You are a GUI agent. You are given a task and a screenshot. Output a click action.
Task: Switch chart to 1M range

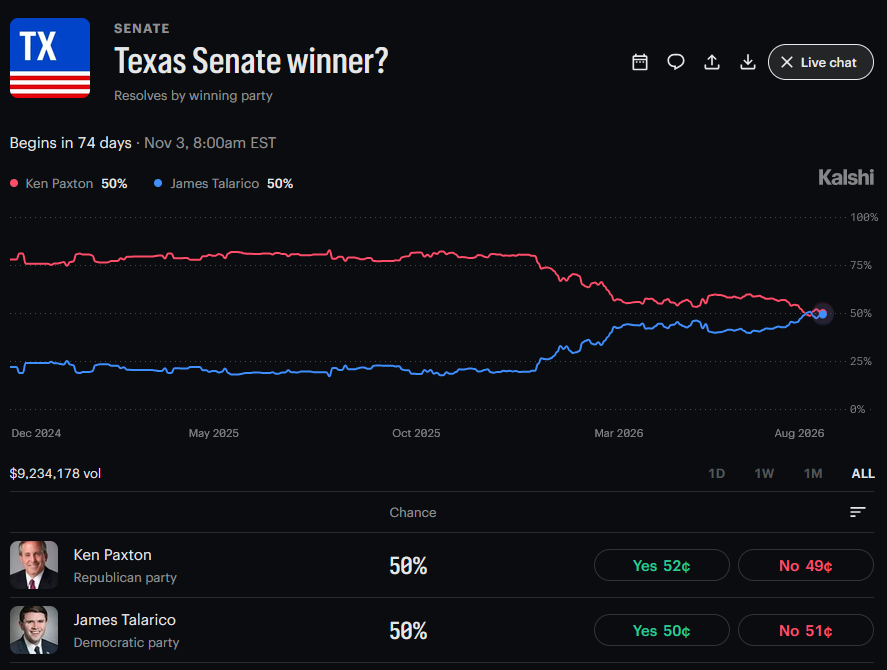813,474
